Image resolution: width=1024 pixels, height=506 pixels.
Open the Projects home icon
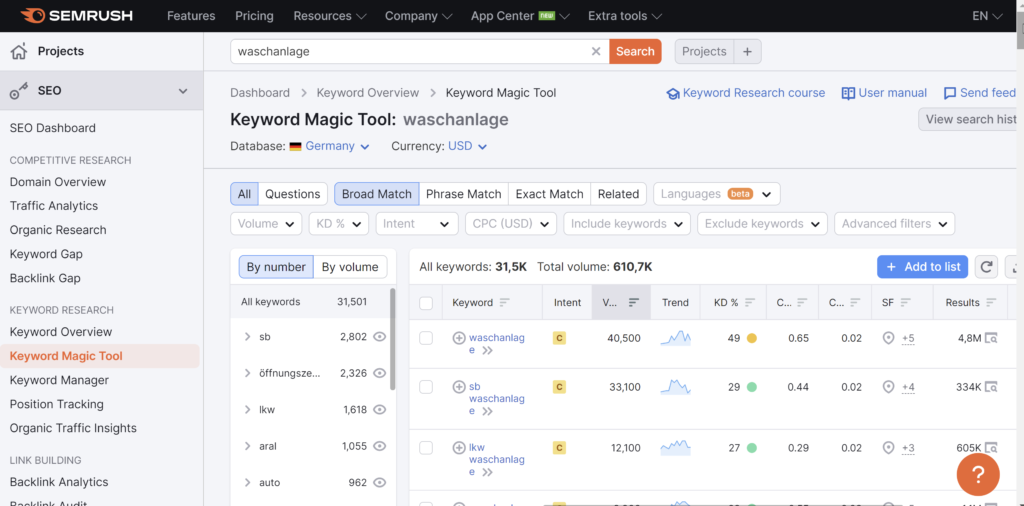pos(19,51)
